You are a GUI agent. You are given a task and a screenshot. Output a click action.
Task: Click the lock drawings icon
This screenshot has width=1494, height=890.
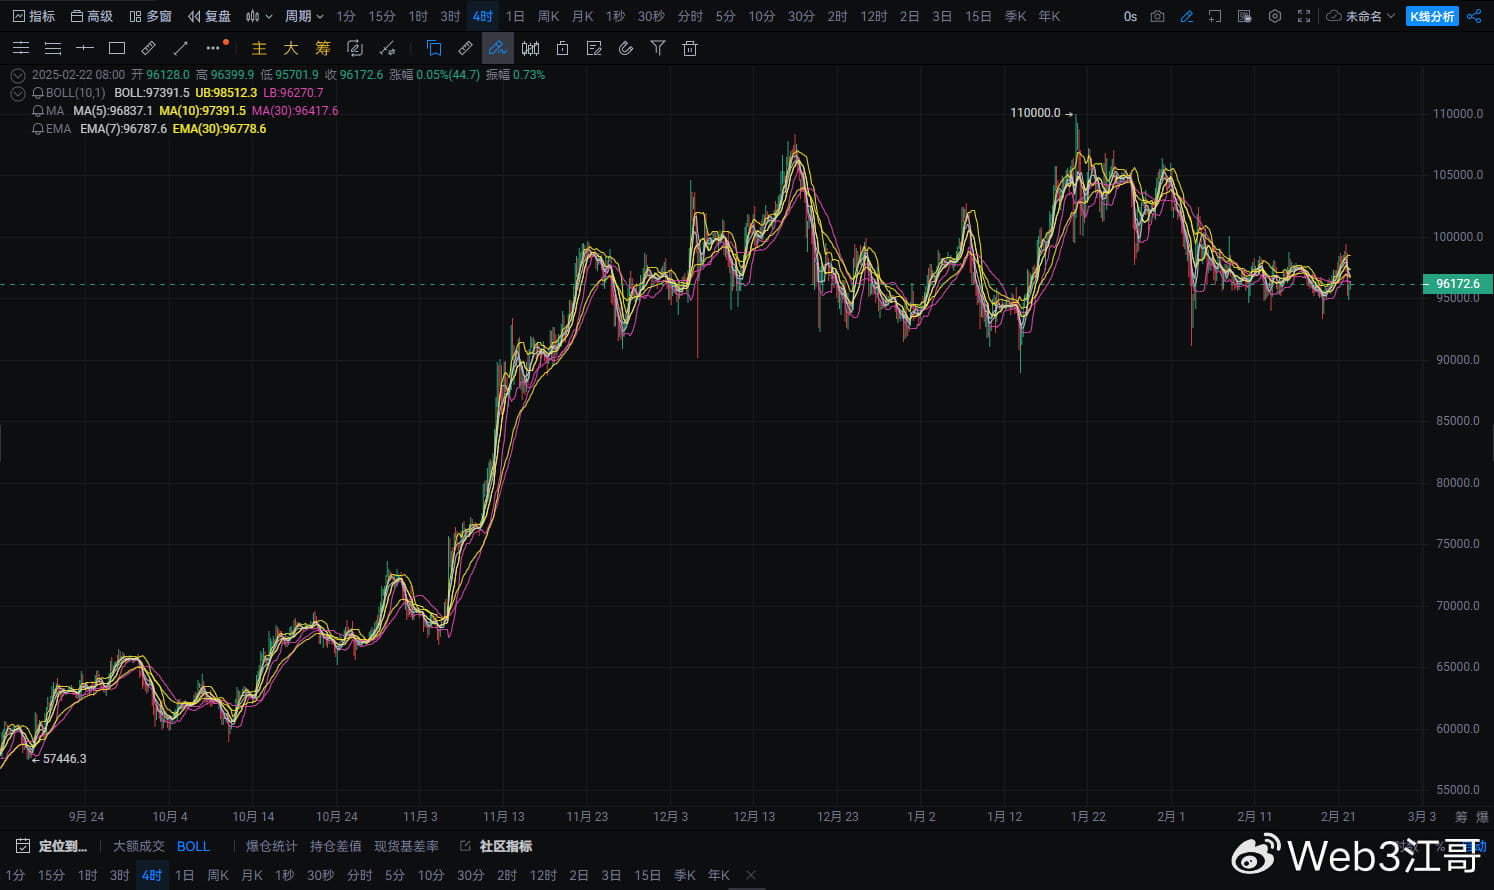coord(562,48)
